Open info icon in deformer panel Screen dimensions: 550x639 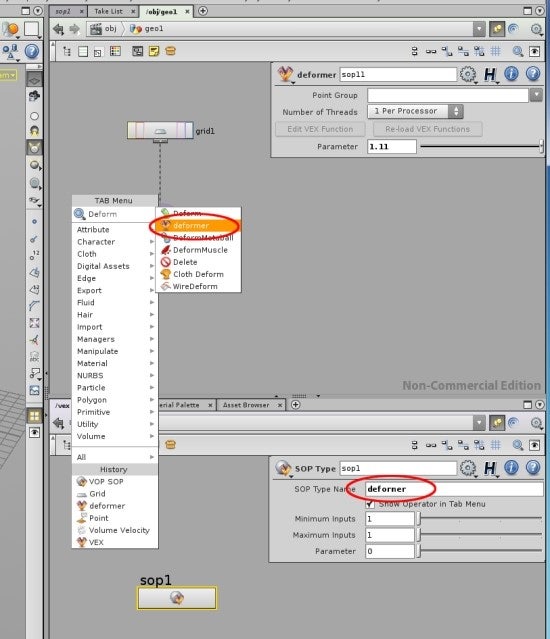click(511, 74)
